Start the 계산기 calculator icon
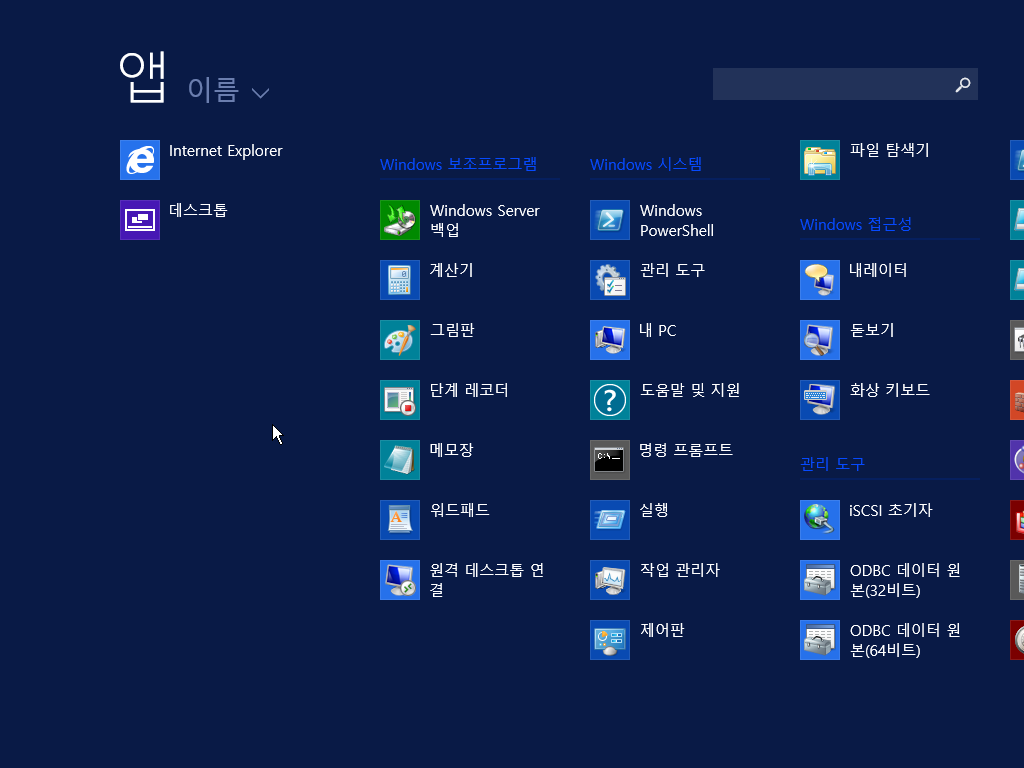 [x=400, y=280]
